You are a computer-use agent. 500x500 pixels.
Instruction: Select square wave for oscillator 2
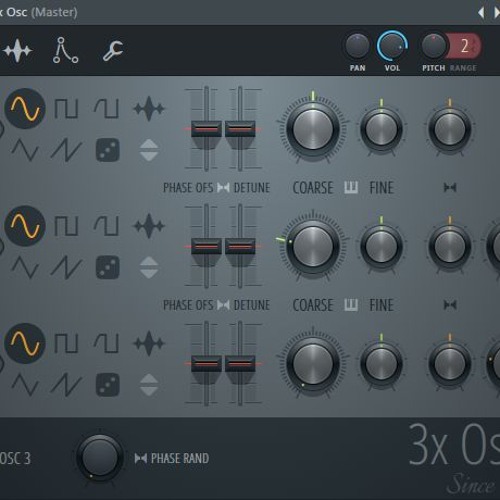66,226
